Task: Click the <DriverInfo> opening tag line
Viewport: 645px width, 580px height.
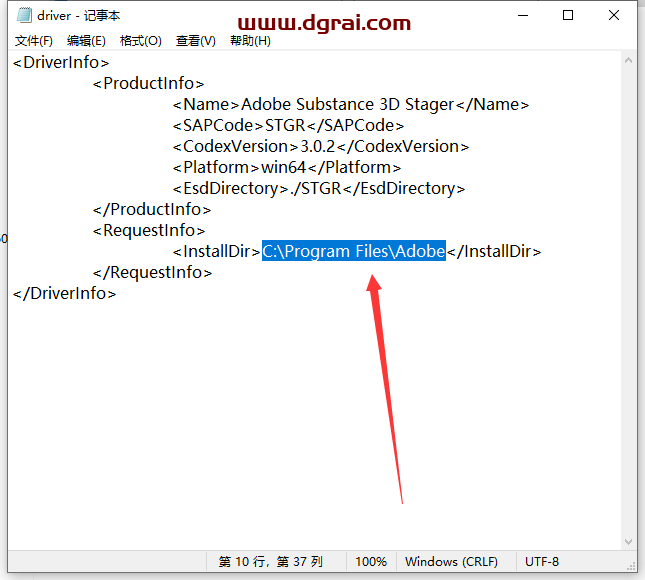Action: pyautogui.click(x=61, y=63)
